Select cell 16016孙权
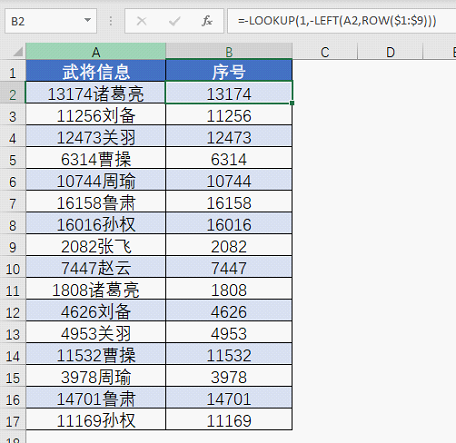The image size is (456, 443). [96, 224]
